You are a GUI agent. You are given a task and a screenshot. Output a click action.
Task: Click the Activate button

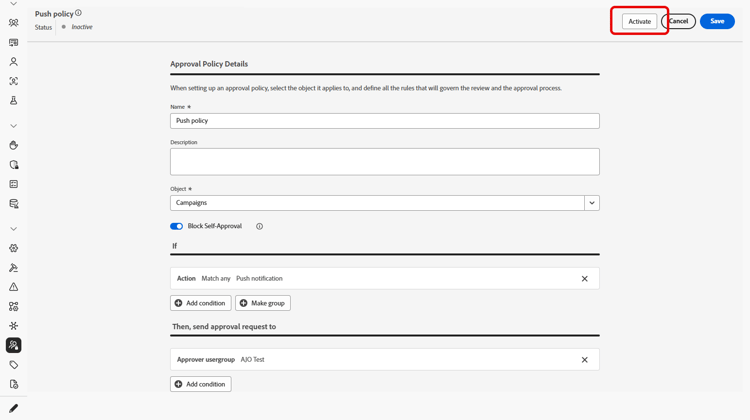coord(639,21)
